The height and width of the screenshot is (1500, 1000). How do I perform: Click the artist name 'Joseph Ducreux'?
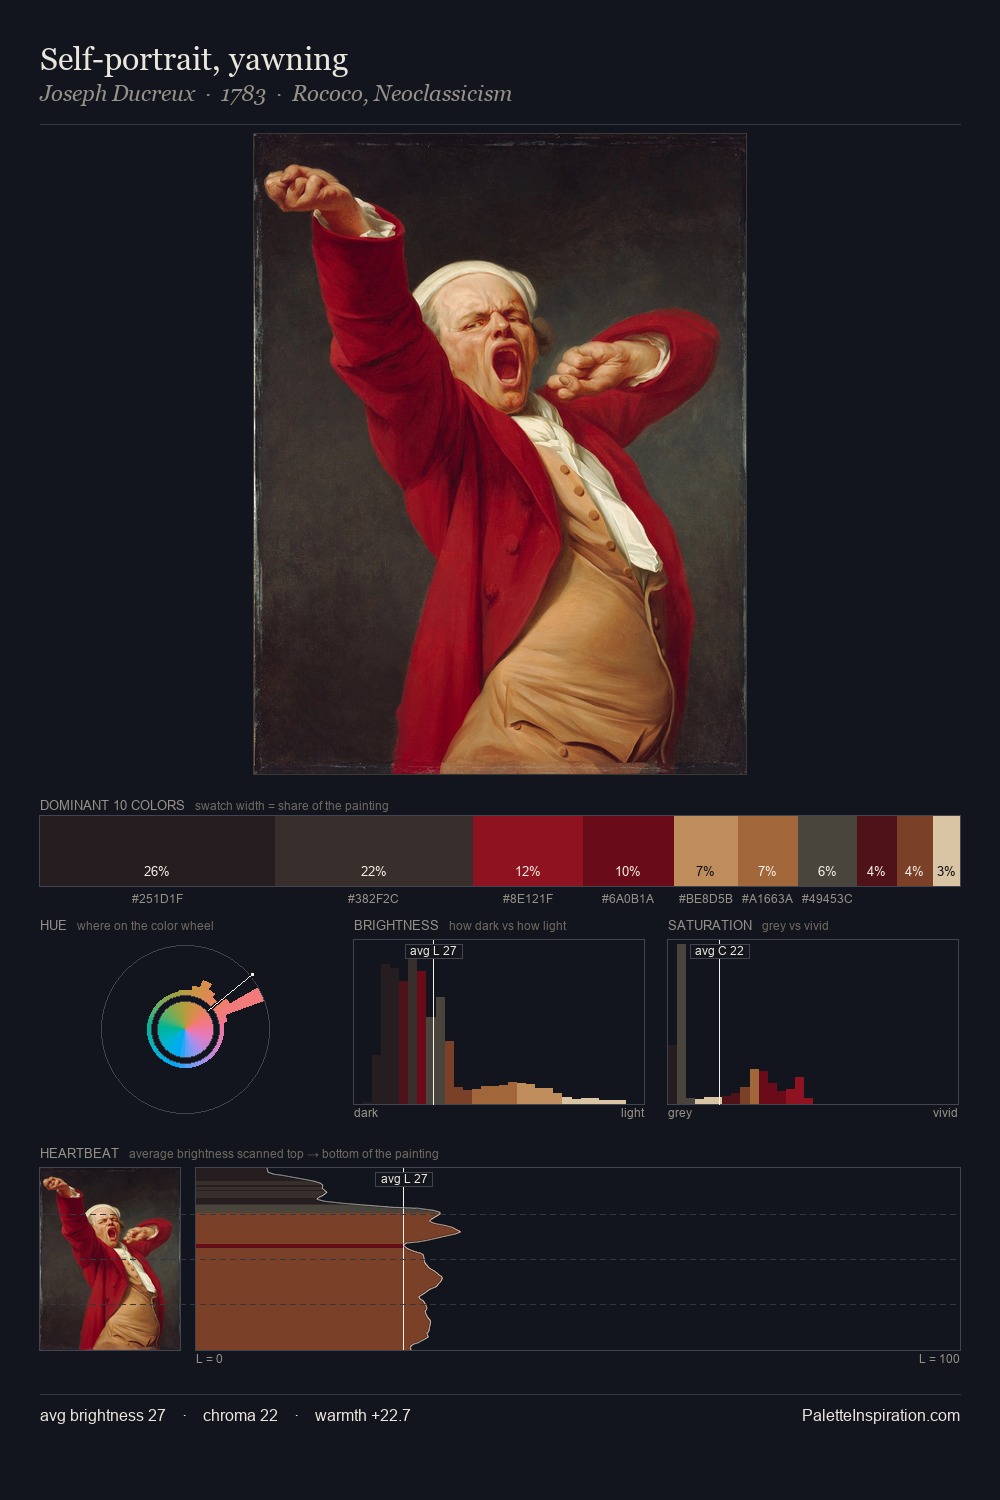(117, 94)
